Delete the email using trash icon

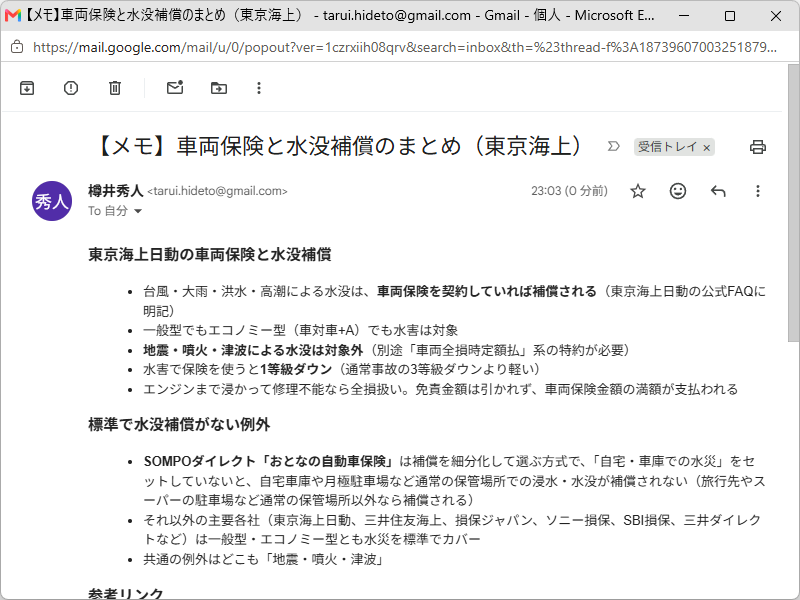point(115,88)
